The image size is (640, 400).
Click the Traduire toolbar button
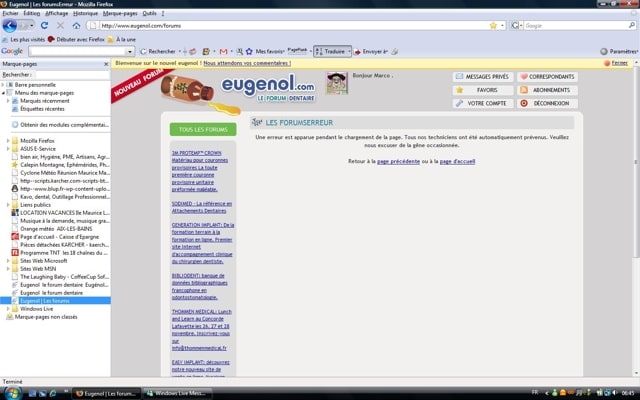tap(332, 51)
